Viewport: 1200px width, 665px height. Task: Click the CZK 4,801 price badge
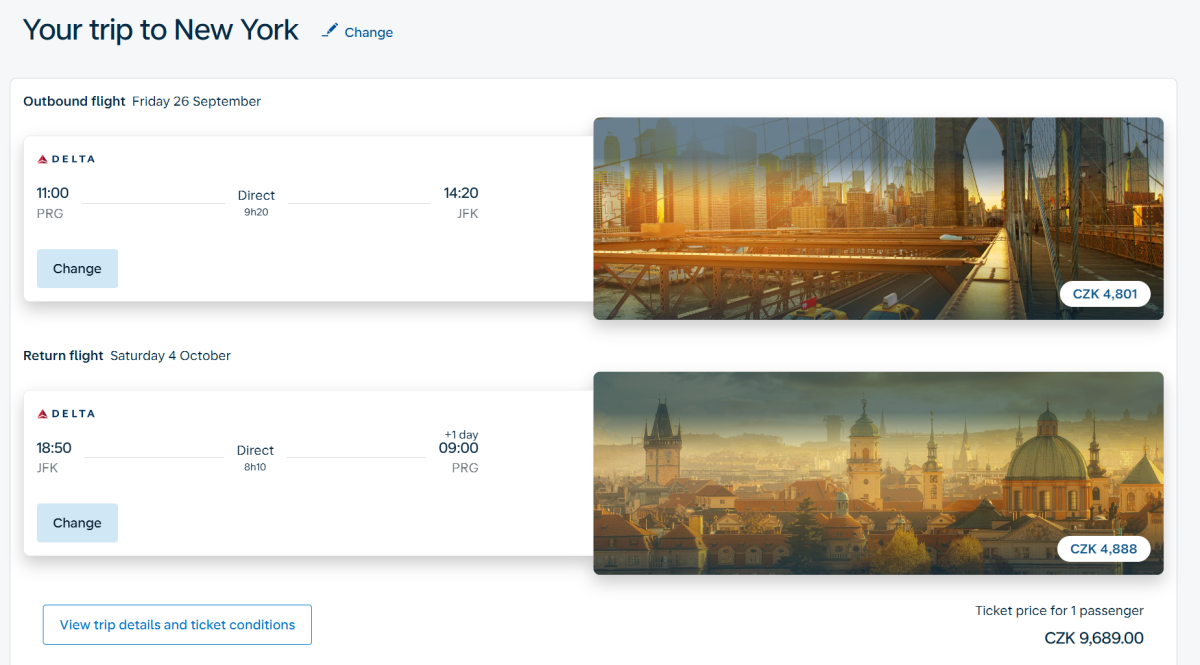coord(1105,295)
